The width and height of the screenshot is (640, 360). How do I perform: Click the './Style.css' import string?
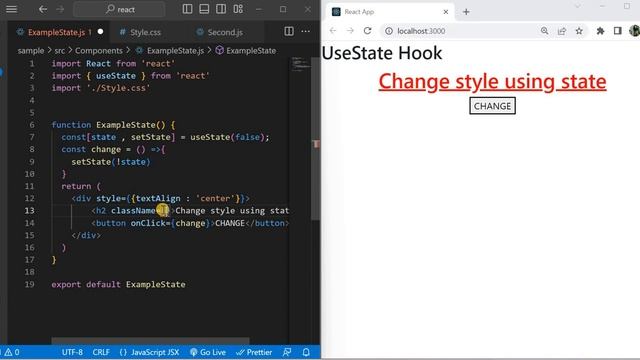118,88
